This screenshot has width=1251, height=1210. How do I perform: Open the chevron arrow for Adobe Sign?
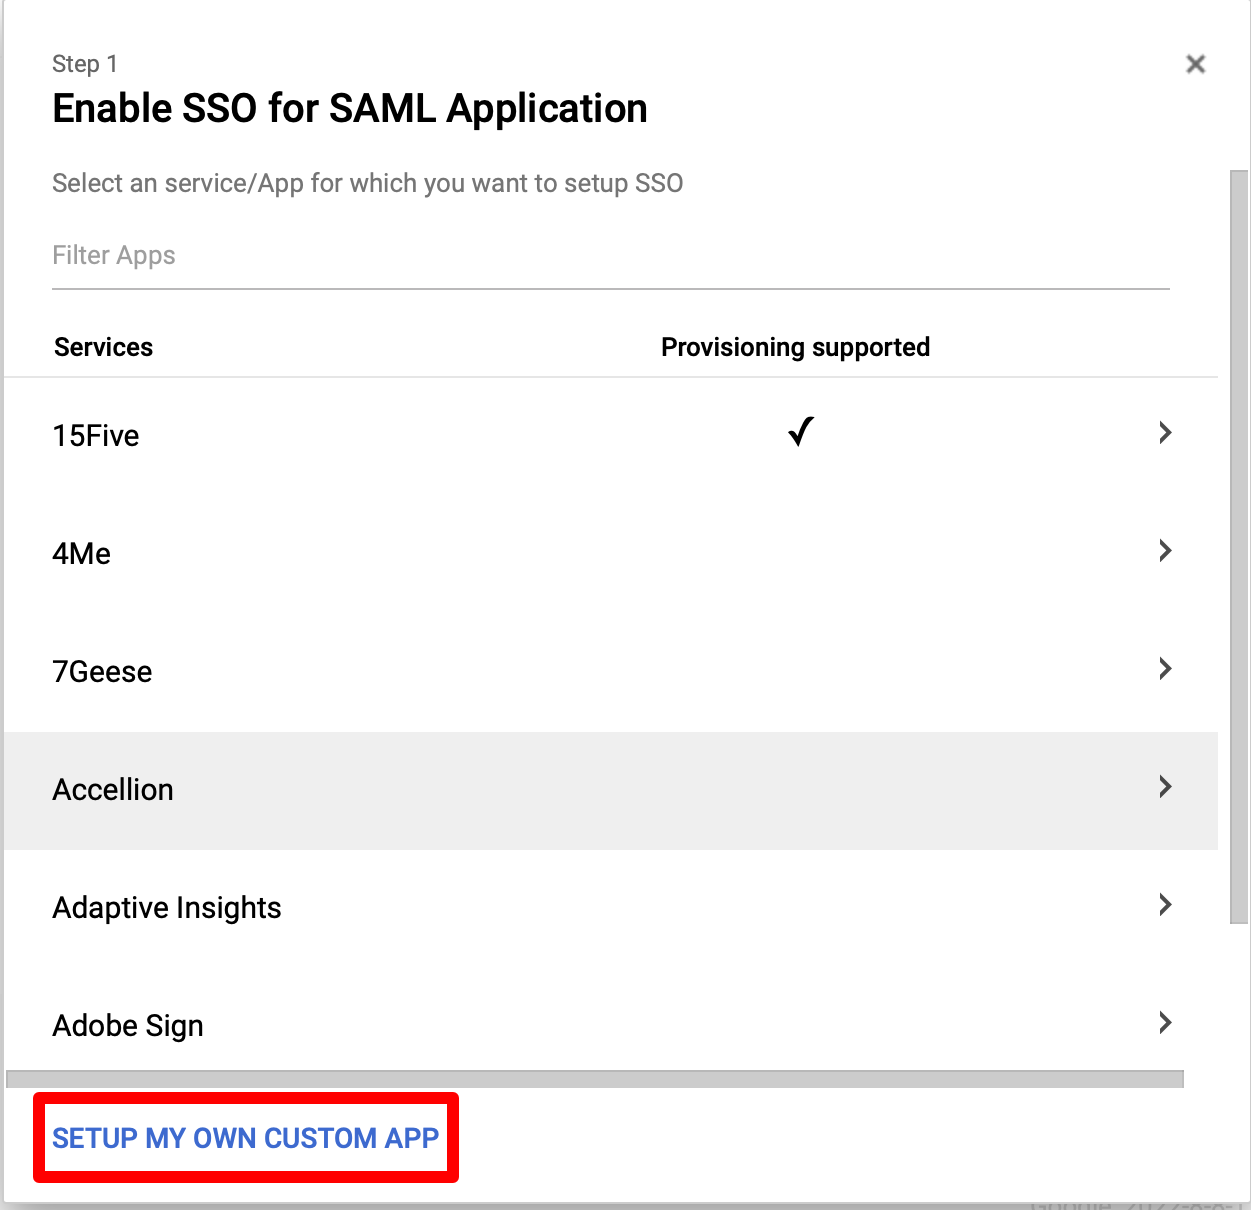point(1165,1023)
